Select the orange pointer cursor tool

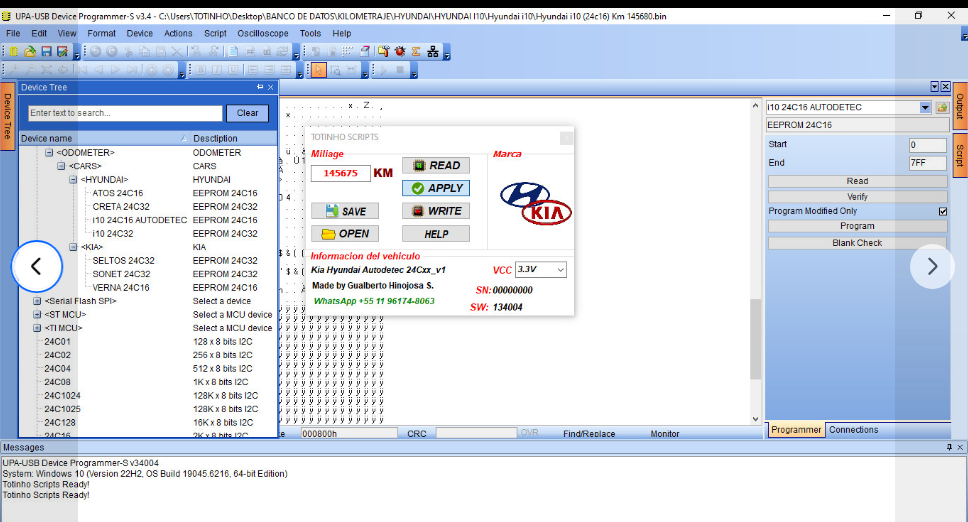[319, 70]
